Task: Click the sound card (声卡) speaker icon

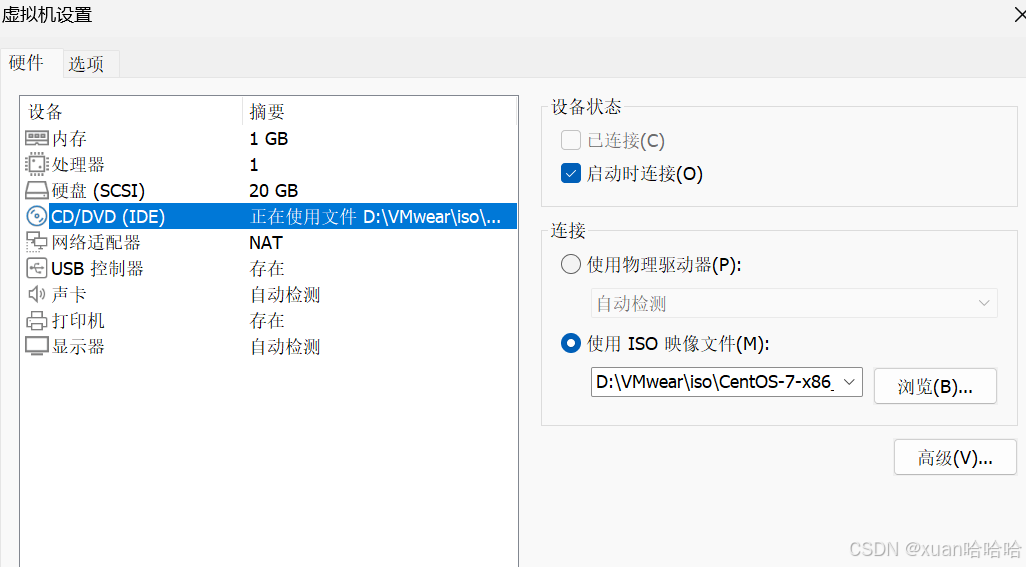Action: tap(37, 294)
